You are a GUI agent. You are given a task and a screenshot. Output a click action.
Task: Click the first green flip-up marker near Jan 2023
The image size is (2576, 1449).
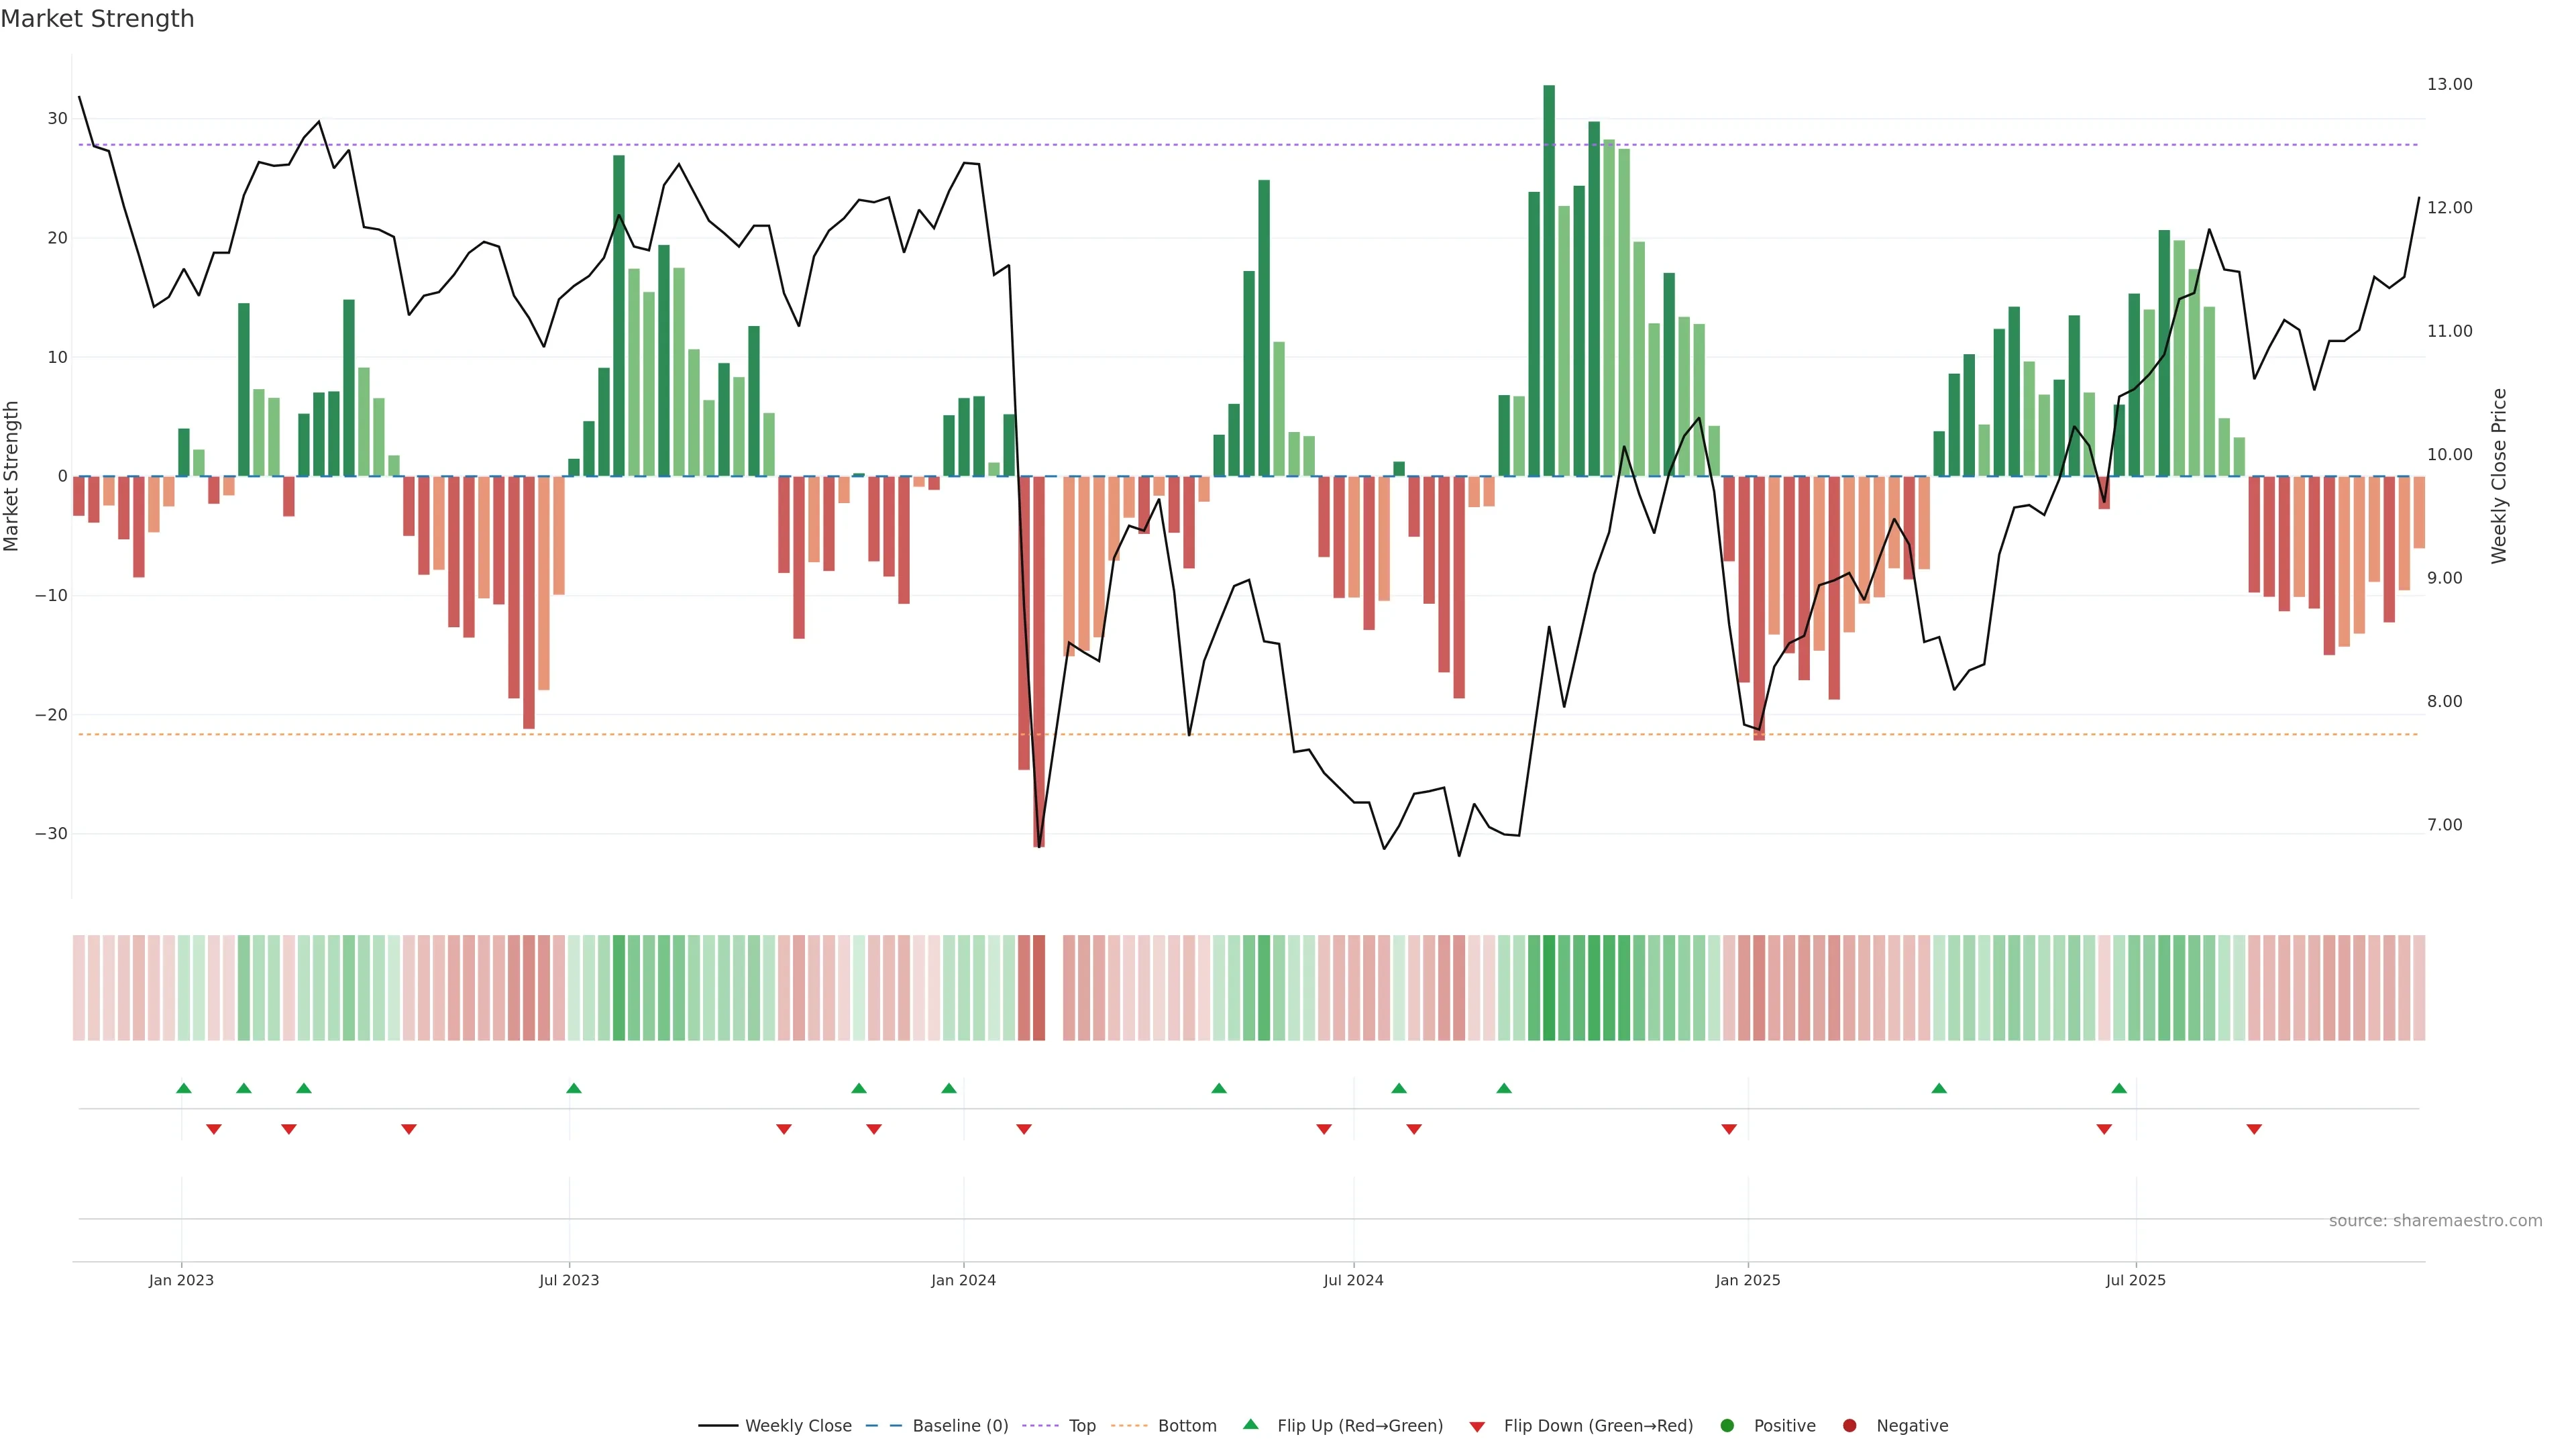pos(183,1088)
